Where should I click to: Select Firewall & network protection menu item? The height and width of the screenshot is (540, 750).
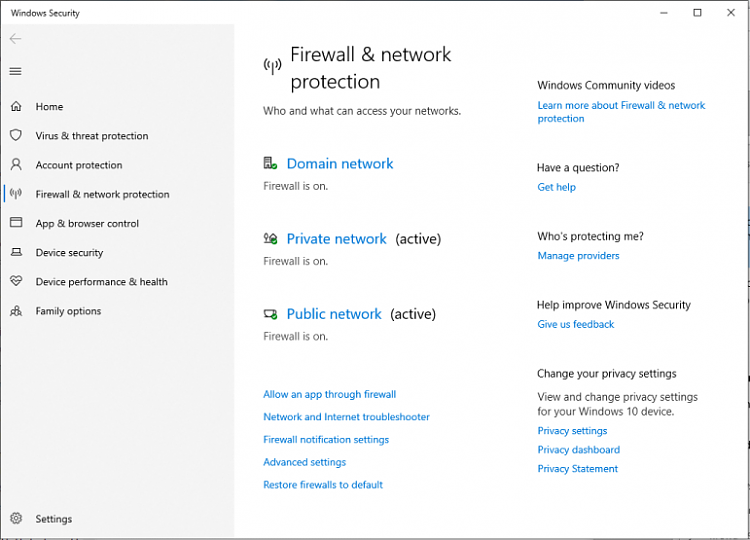pyautogui.click(x=102, y=194)
